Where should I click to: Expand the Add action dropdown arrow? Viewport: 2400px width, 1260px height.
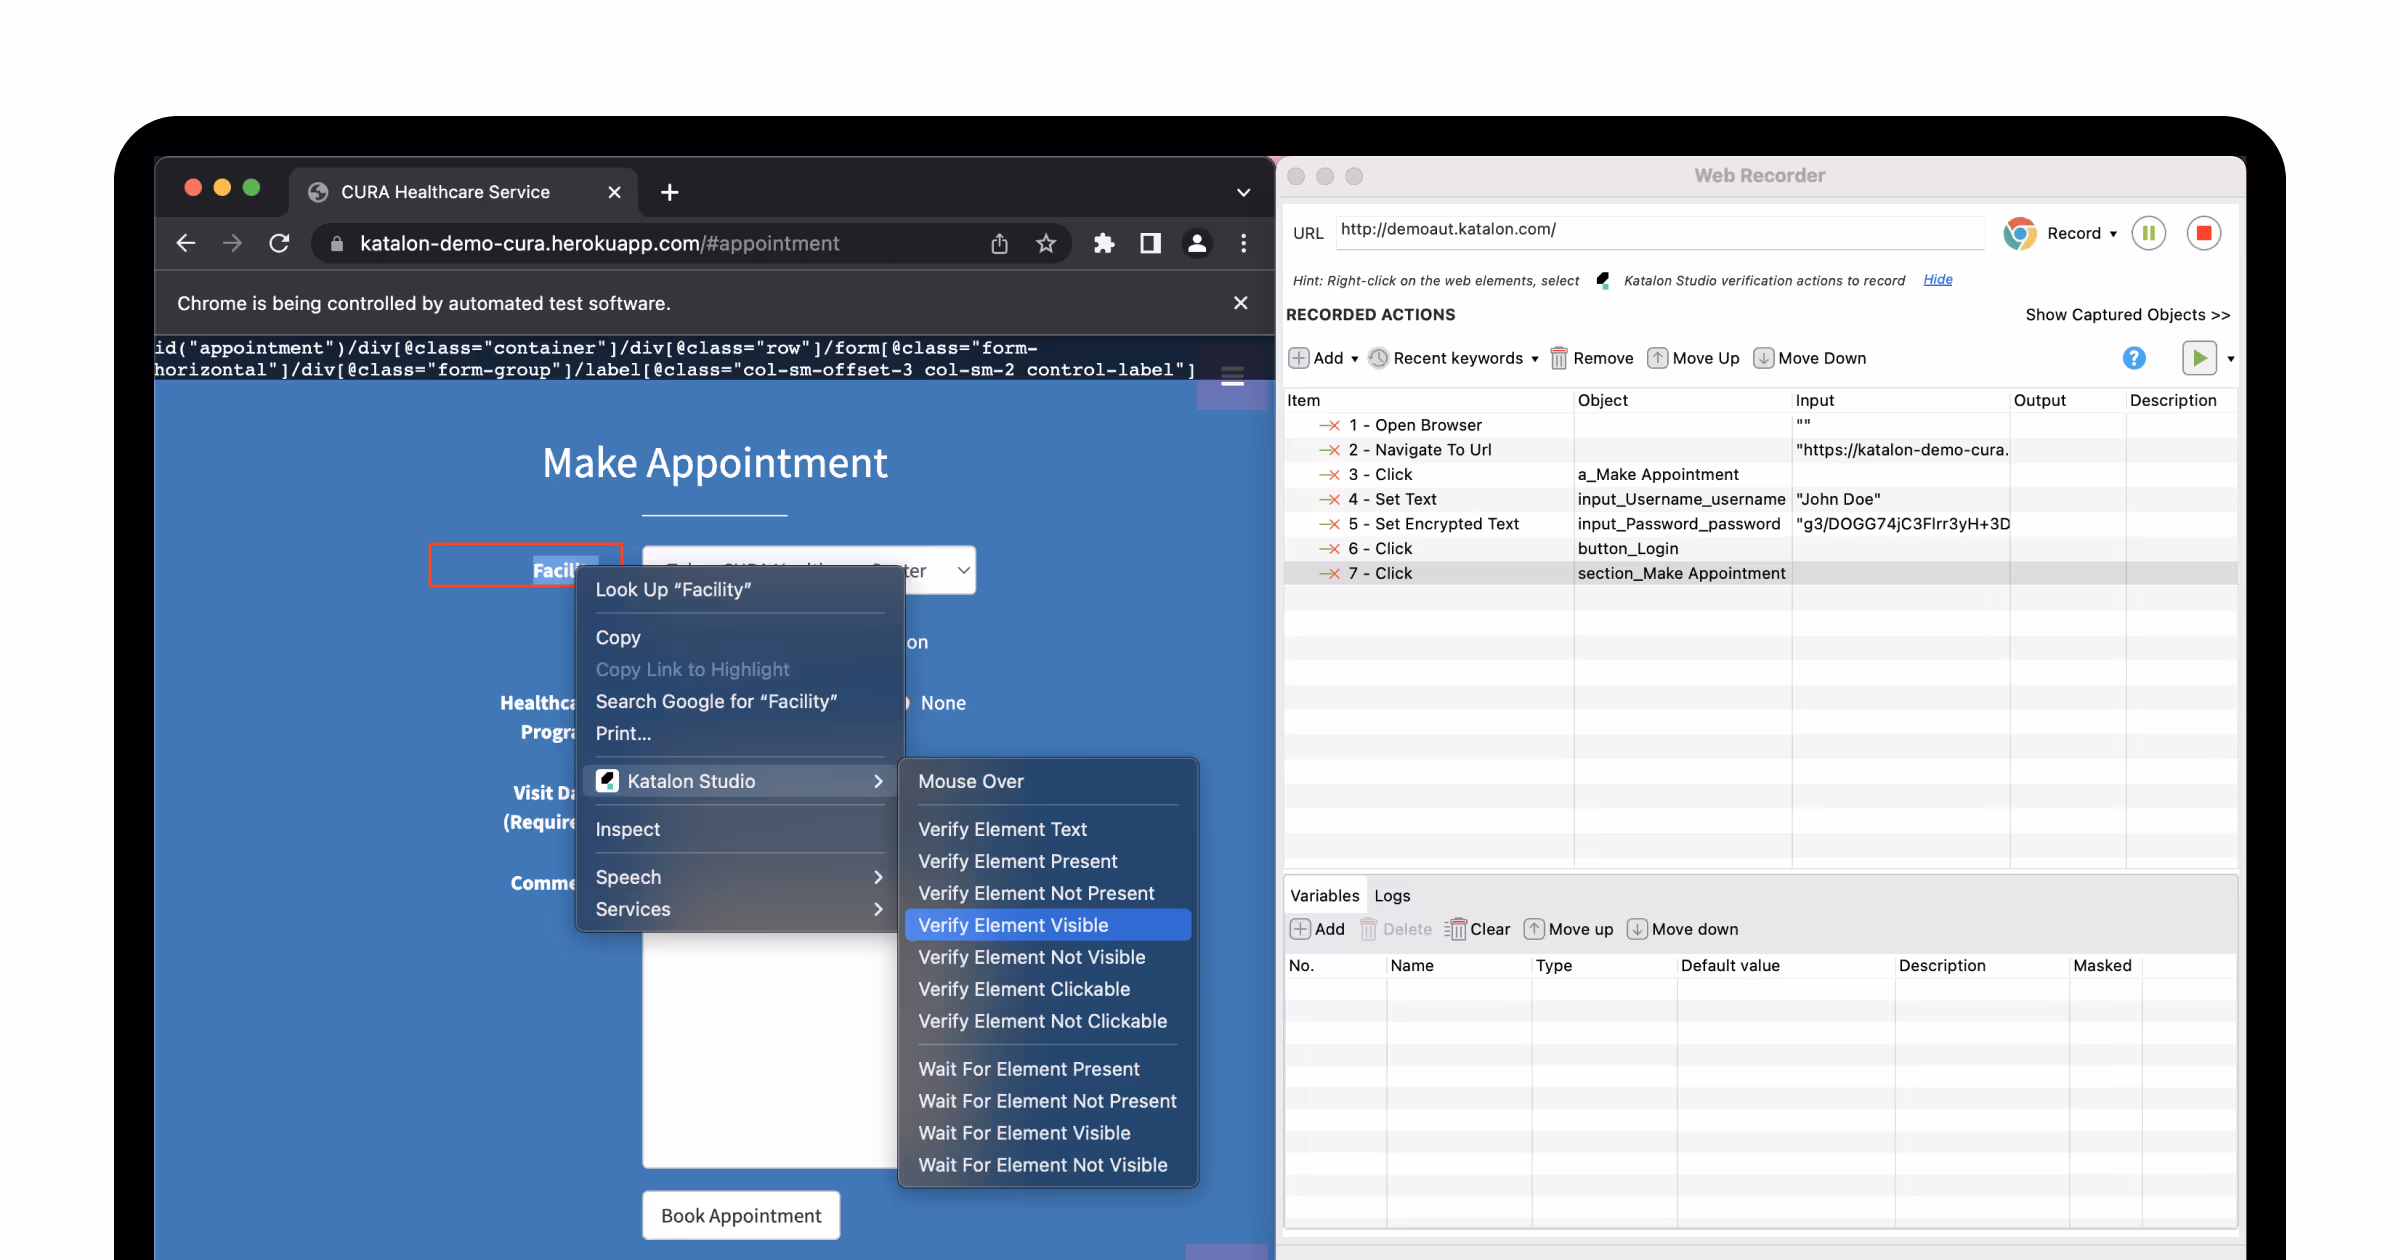[1354, 359]
